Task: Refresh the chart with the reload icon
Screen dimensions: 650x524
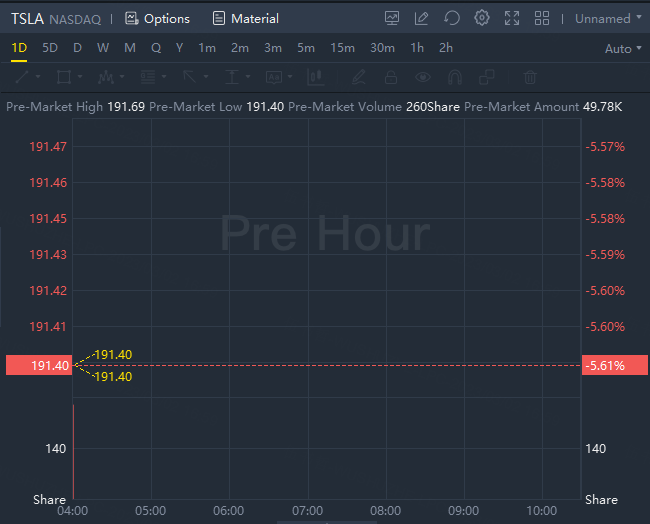Action: click(x=452, y=18)
